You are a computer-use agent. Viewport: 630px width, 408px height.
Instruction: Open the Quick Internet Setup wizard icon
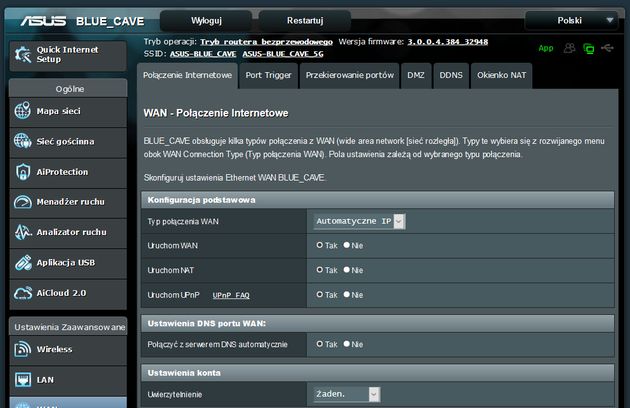pos(22,55)
